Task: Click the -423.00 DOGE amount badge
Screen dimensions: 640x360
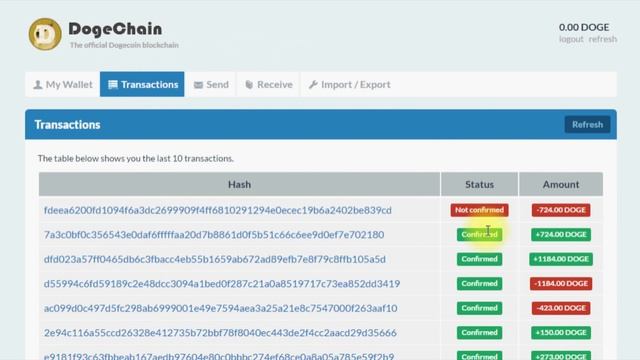Action: click(x=561, y=308)
